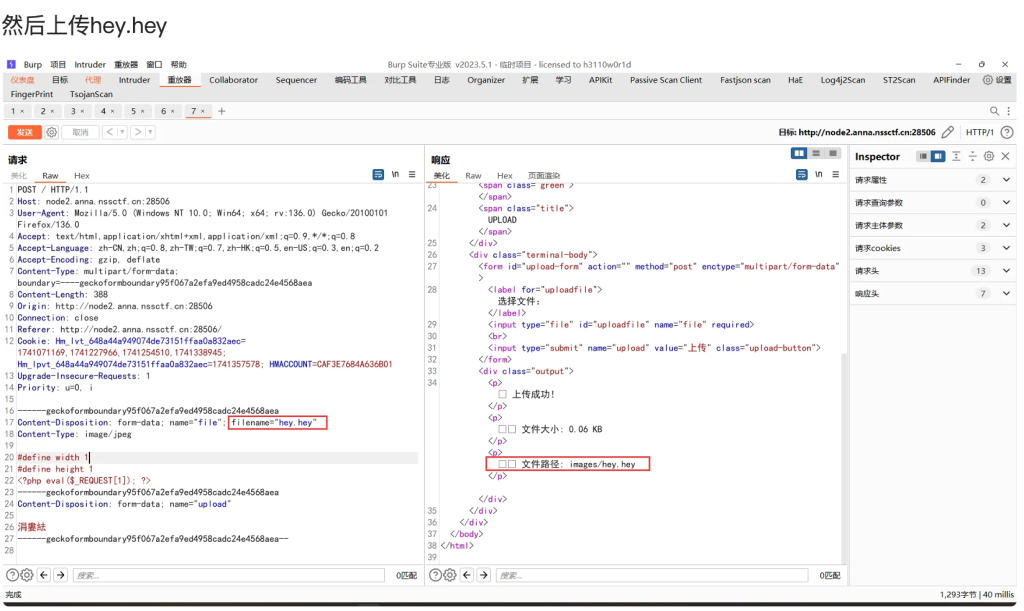Switch to side-by-side request/response layout

pos(799,153)
